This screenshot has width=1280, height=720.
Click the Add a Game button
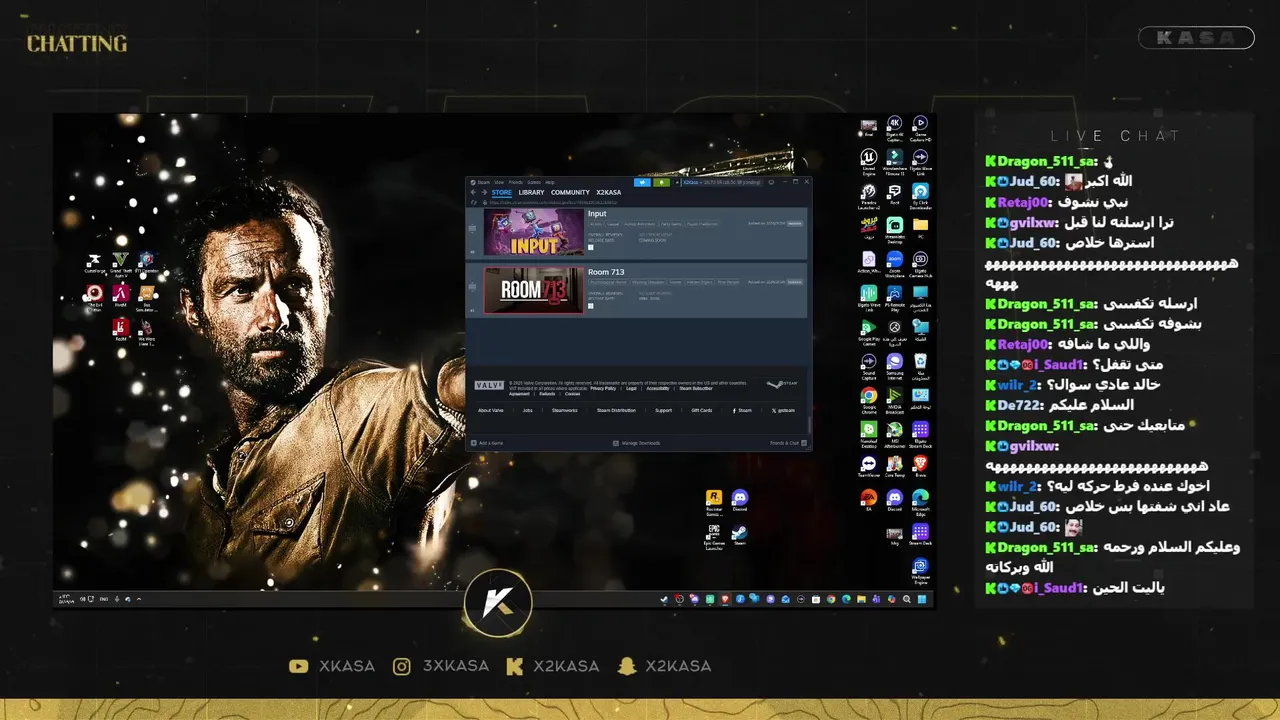point(487,443)
